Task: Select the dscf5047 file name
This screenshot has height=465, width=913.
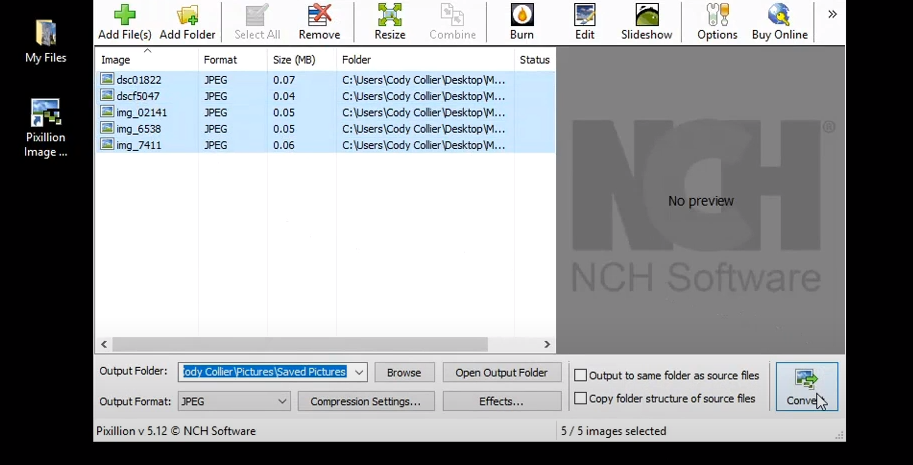Action: pos(137,96)
